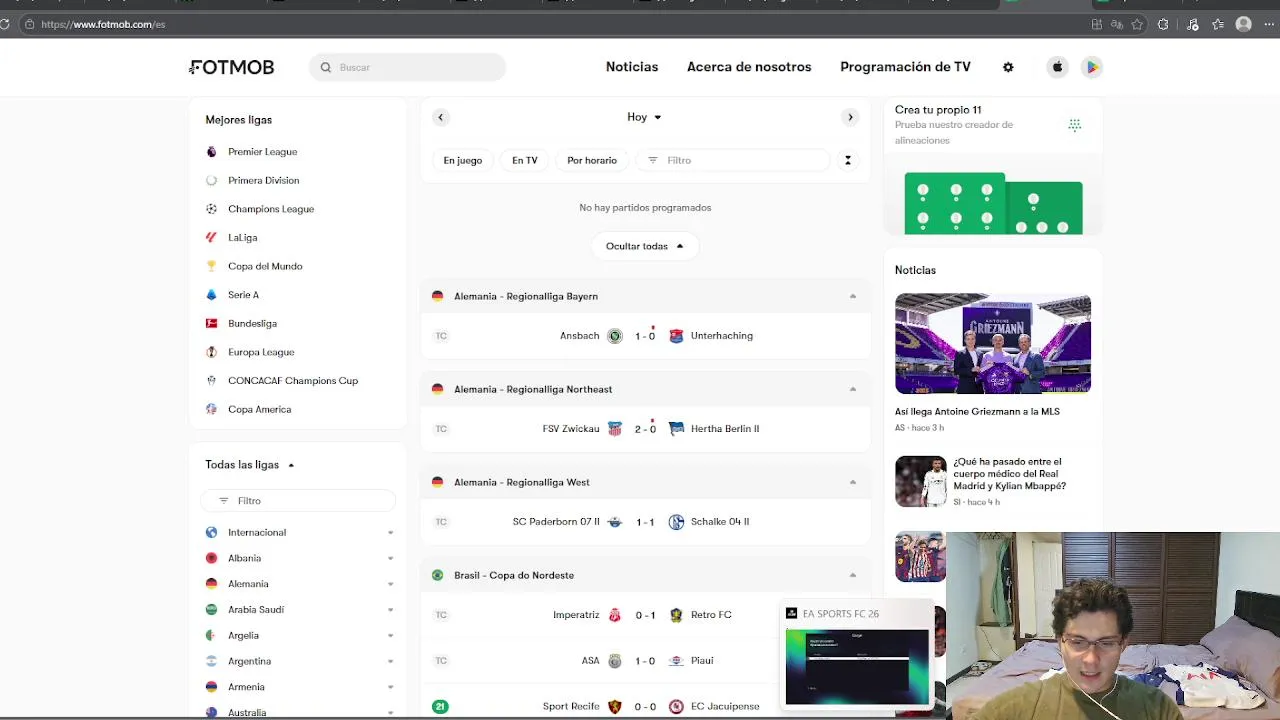Click the FSV Zwickau team crest
Viewport: 1280px width, 720px height.
coord(615,429)
